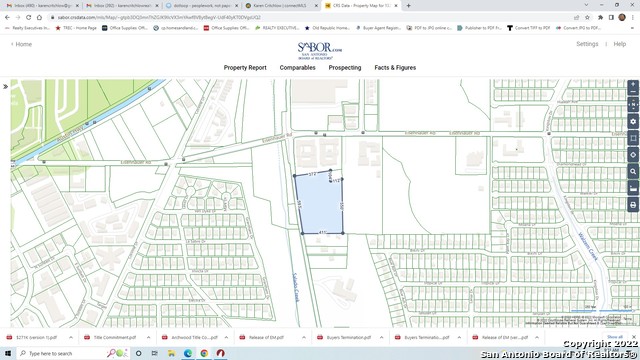Zoom out of the map
This screenshot has width=640, height=360.
(633, 92)
